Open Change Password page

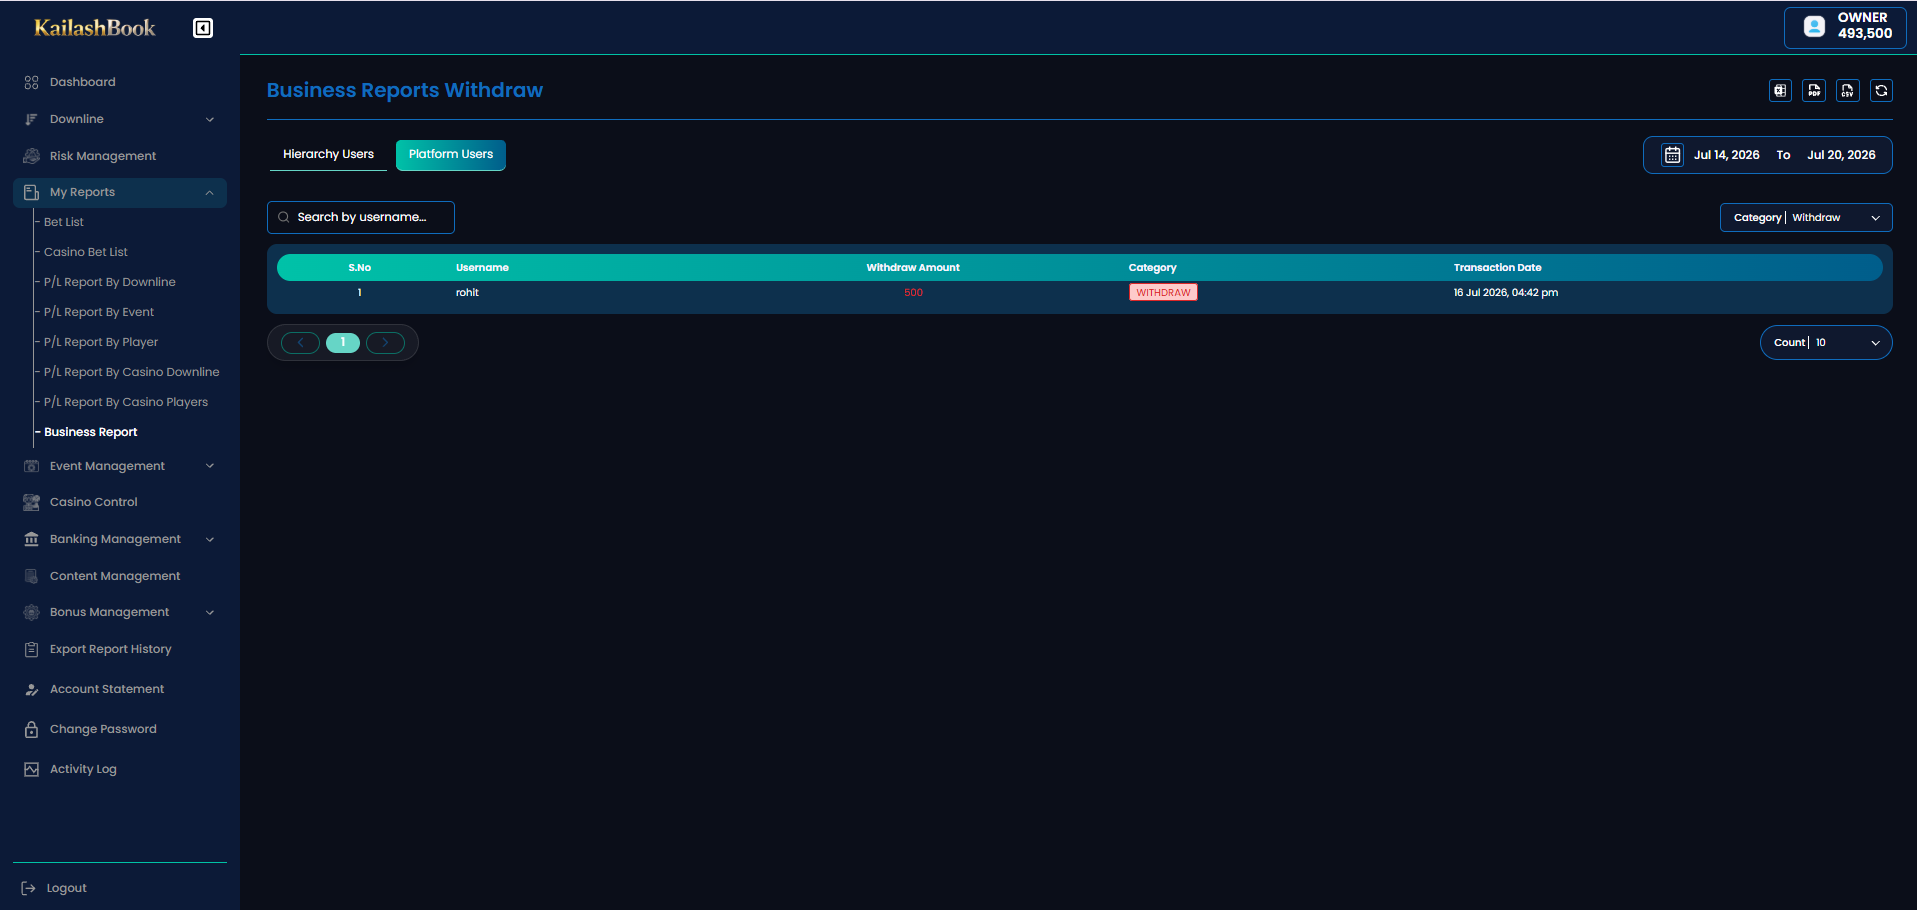[103, 729]
